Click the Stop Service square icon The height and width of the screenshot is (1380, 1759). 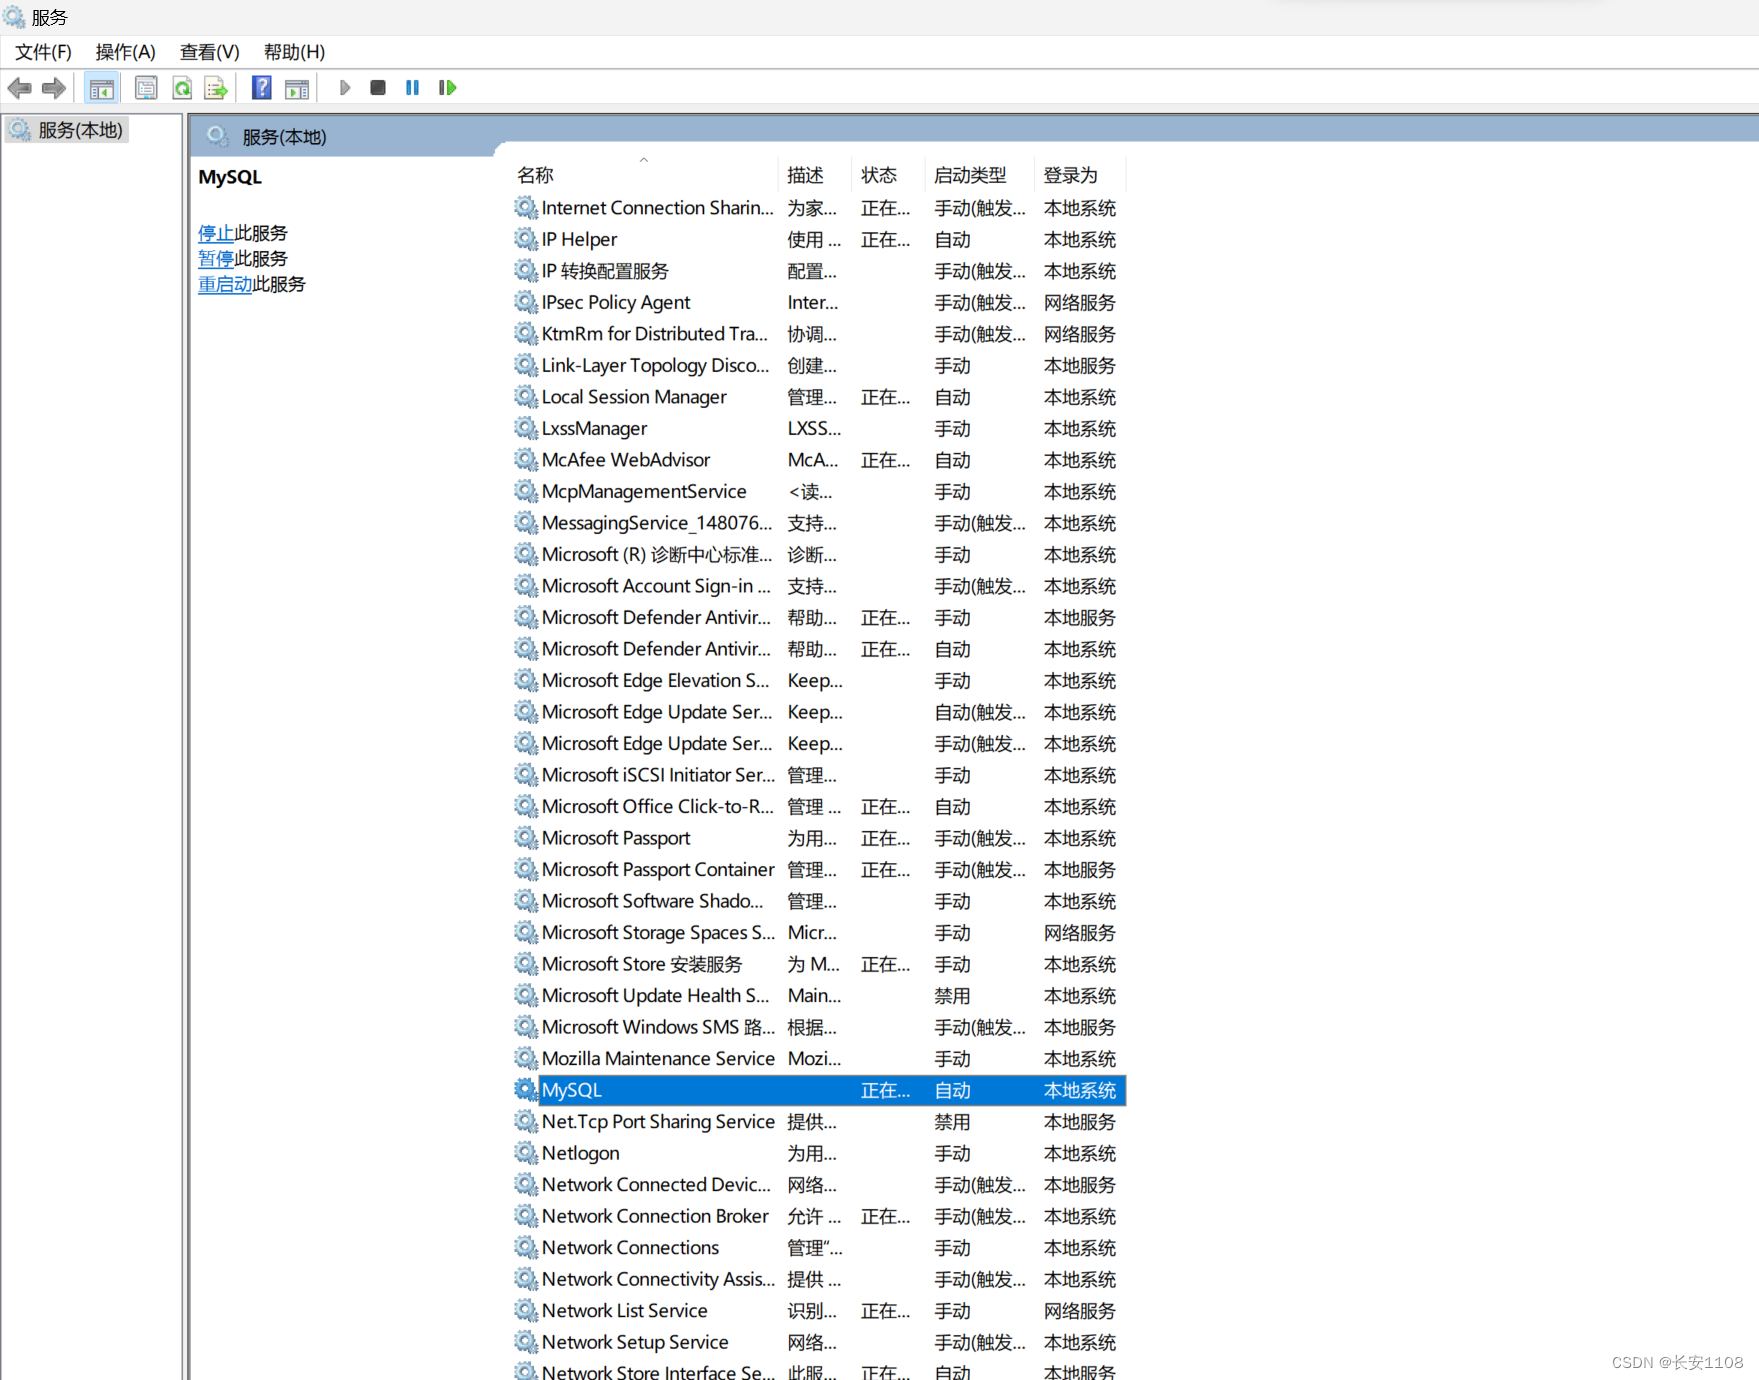pos(378,88)
